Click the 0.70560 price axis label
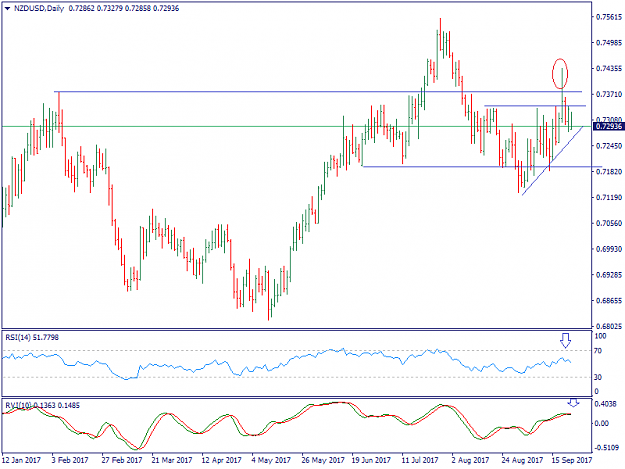The image size is (625, 469). (x=609, y=223)
